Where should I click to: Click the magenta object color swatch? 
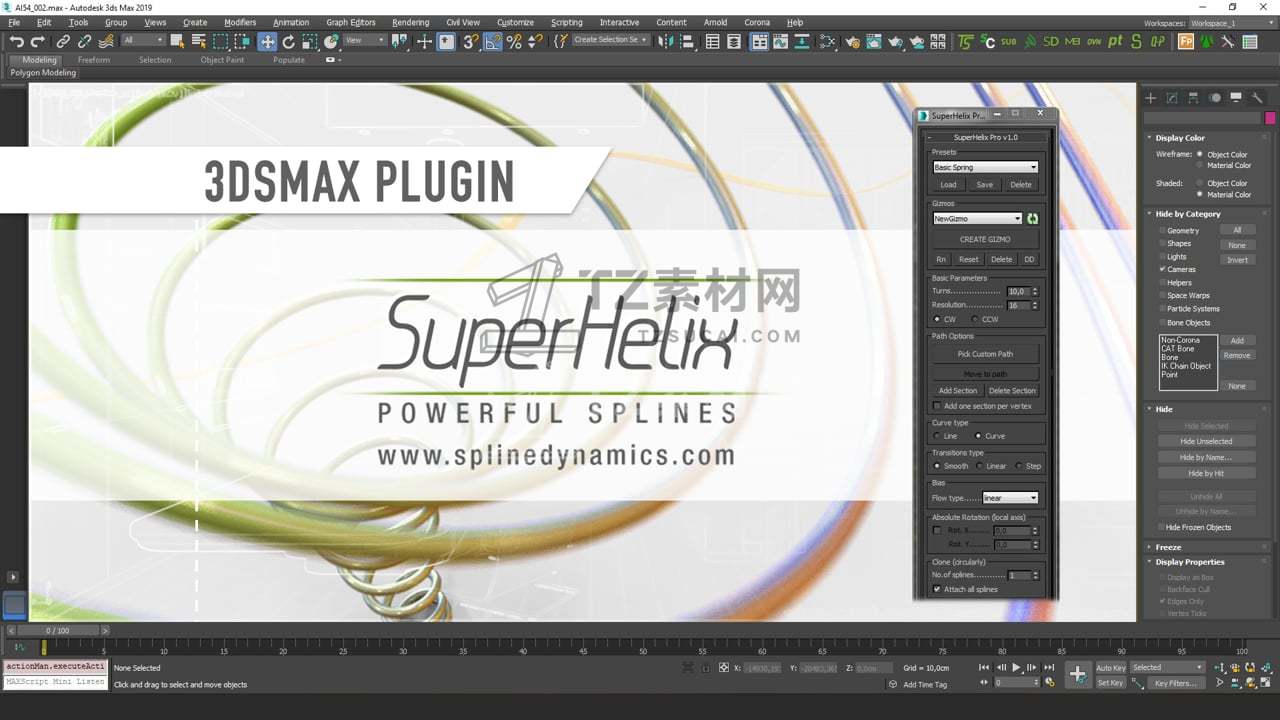point(1270,118)
